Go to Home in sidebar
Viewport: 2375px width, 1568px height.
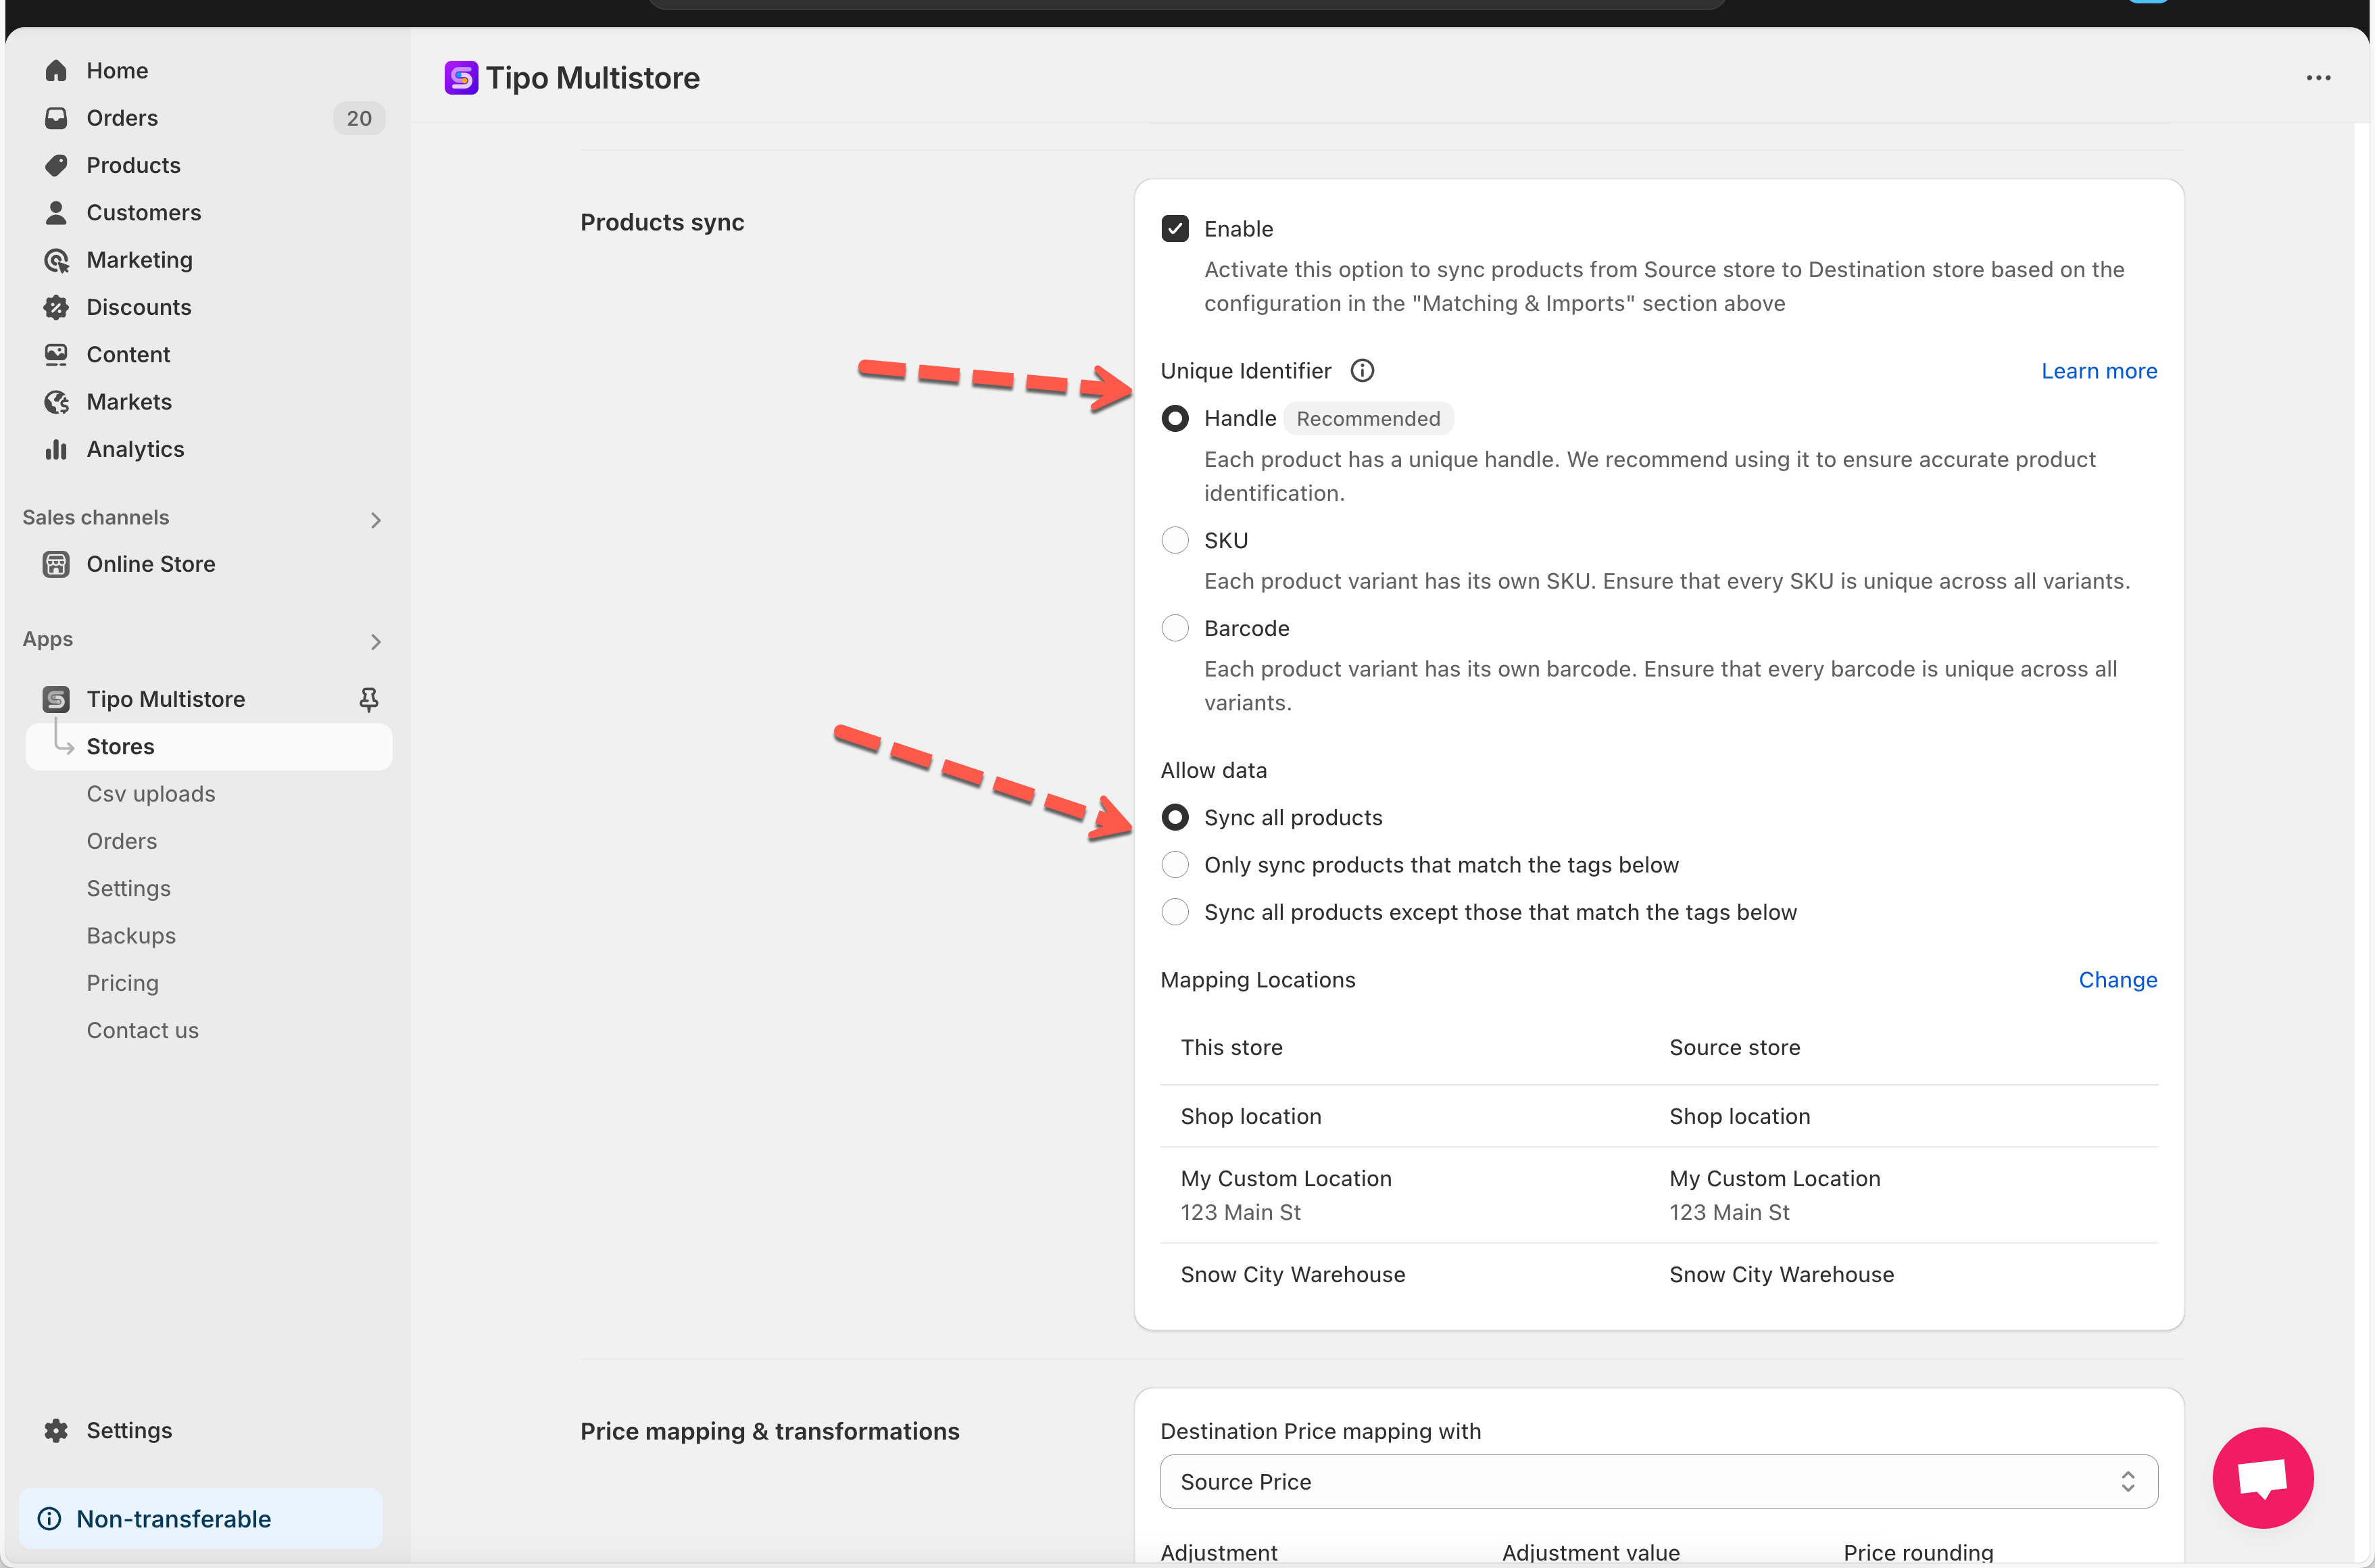click(x=117, y=71)
